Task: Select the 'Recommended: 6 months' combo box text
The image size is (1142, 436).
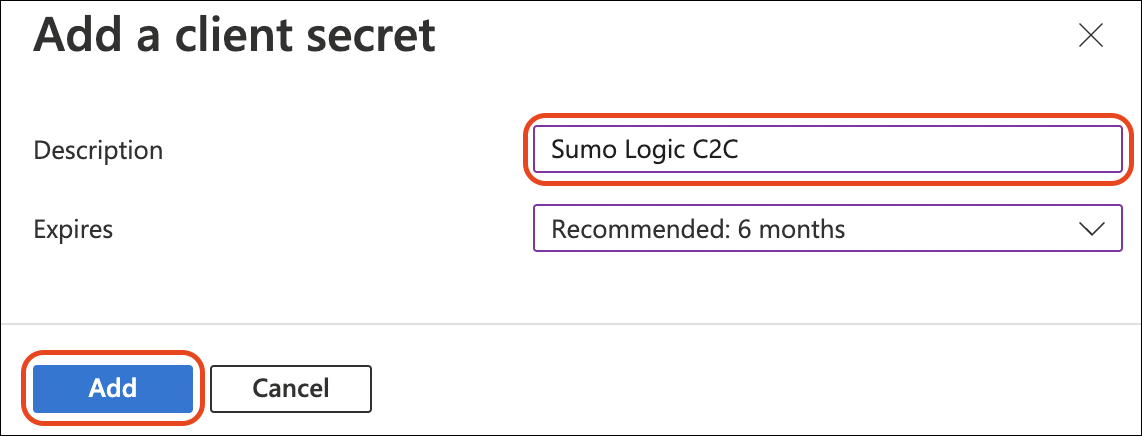Action: coord(698,229)
